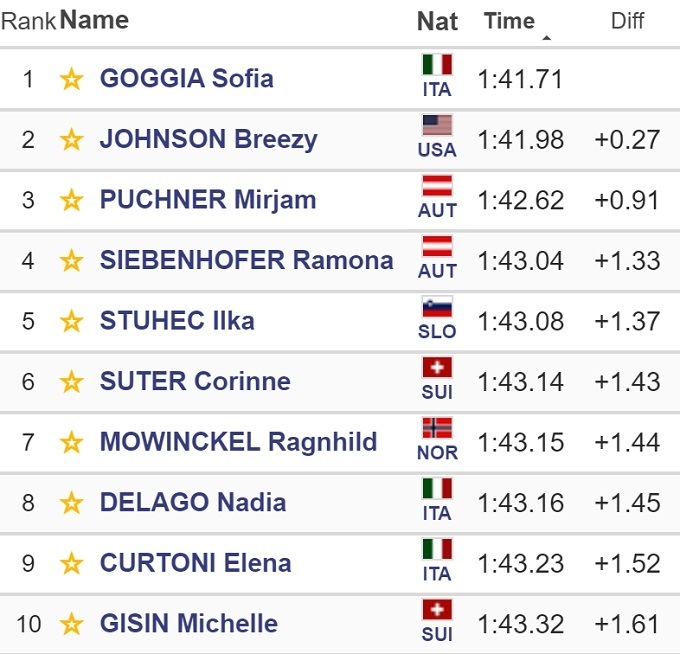The height and width of the screenshot is (654, 680).
Task: Click the favorite star next to GOGGIA Sofia
Action: point(71,79)
